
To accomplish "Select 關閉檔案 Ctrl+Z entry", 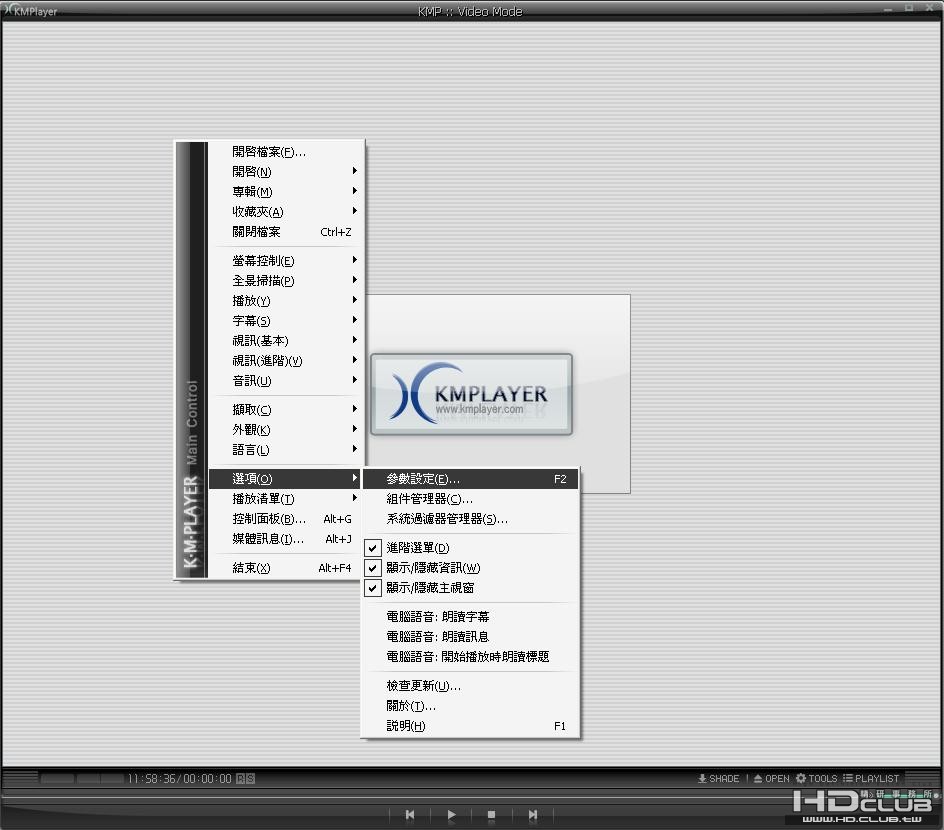I will click(286, 232).
